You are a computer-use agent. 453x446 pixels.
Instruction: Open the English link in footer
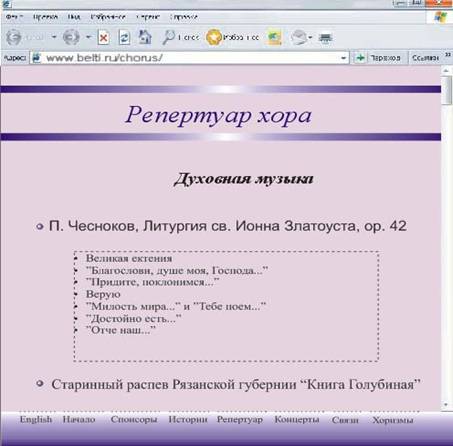coord(36,419)
